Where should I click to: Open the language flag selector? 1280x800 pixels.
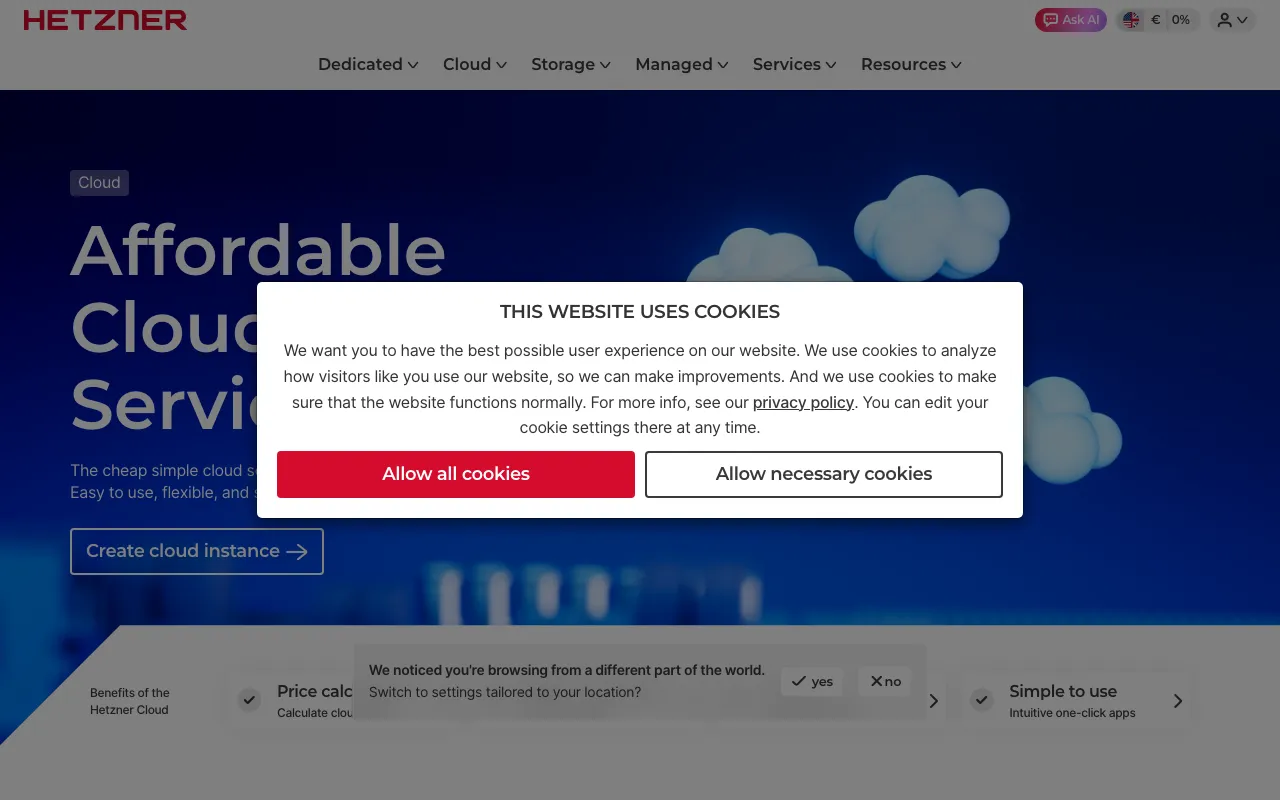pos(1131,20)
